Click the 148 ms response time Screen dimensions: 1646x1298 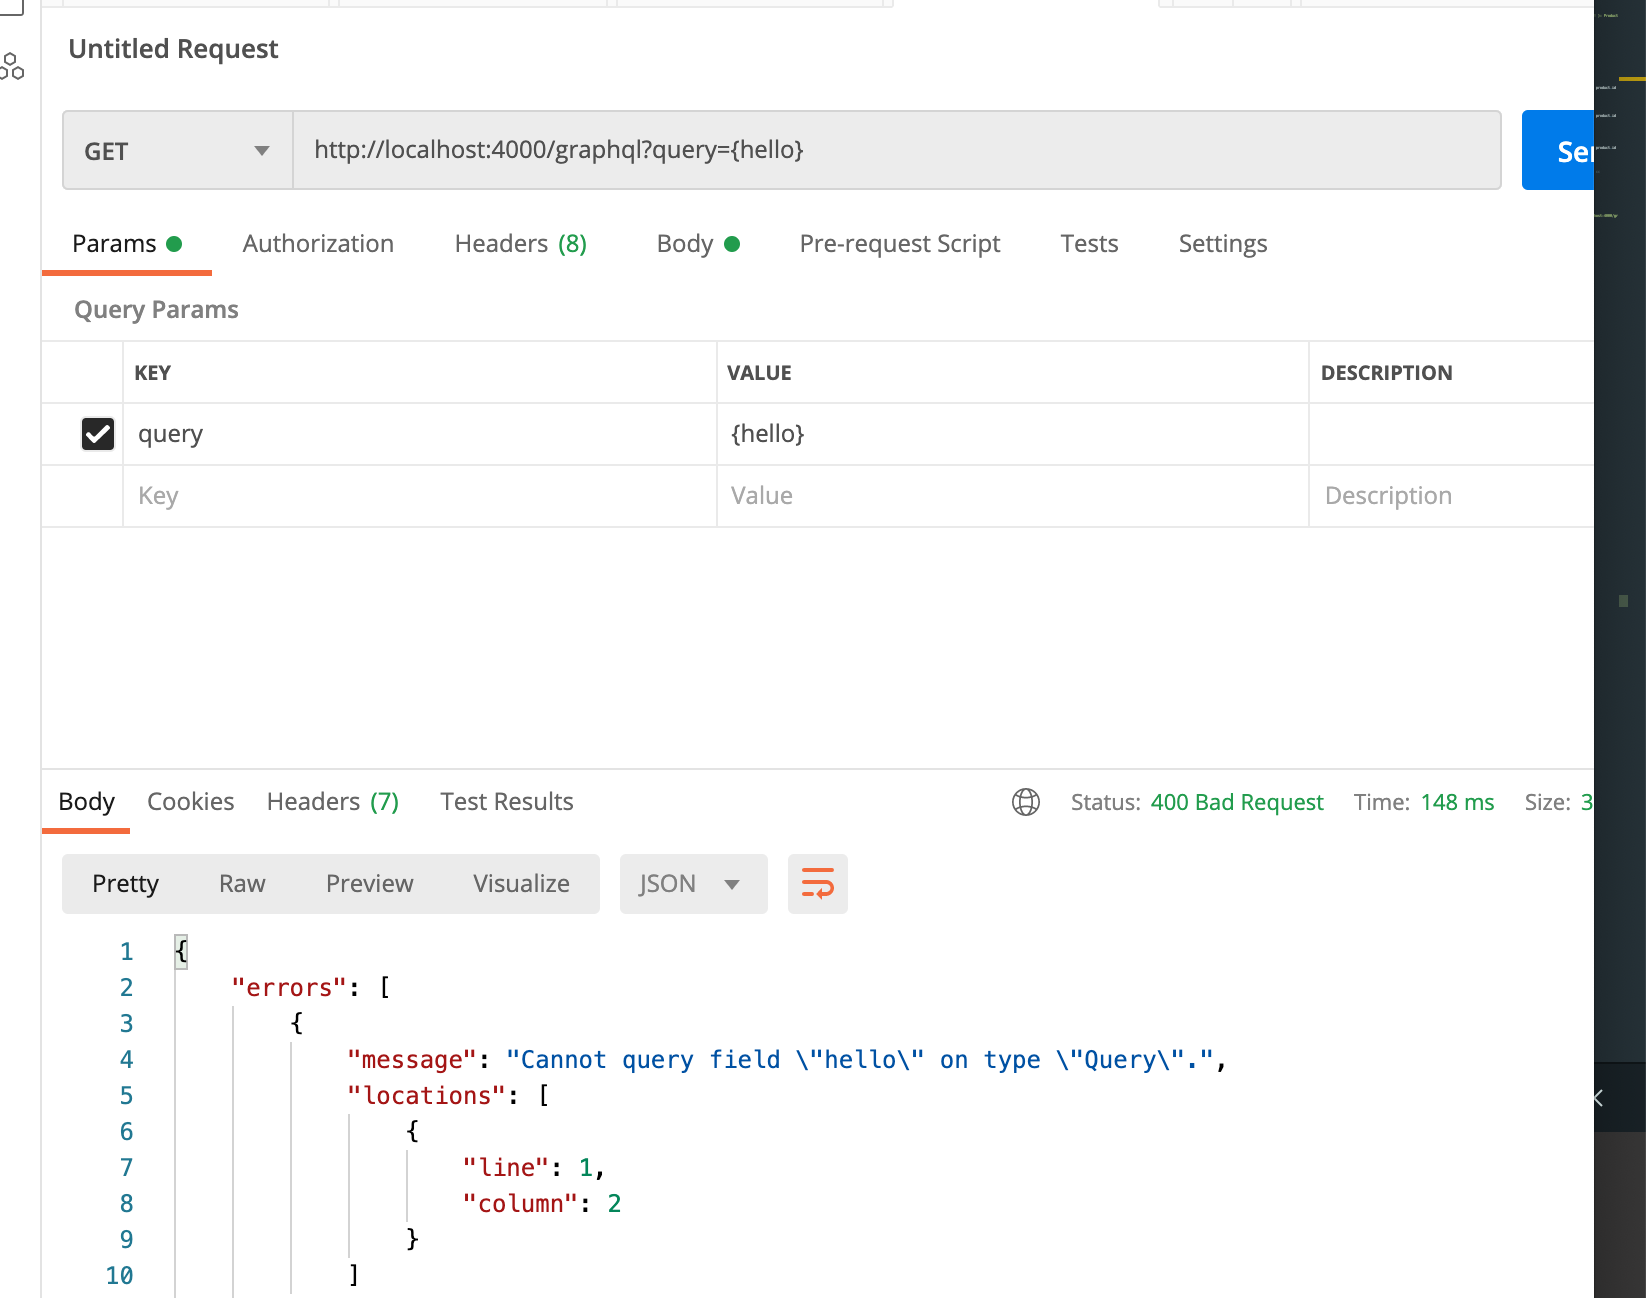point(1457,802)
